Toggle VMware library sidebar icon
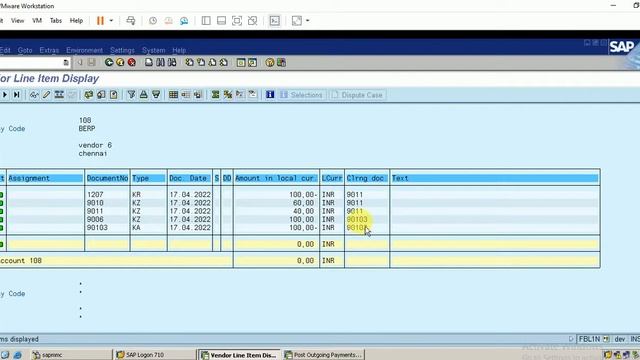The image size is (640, 360). [206, 20]
